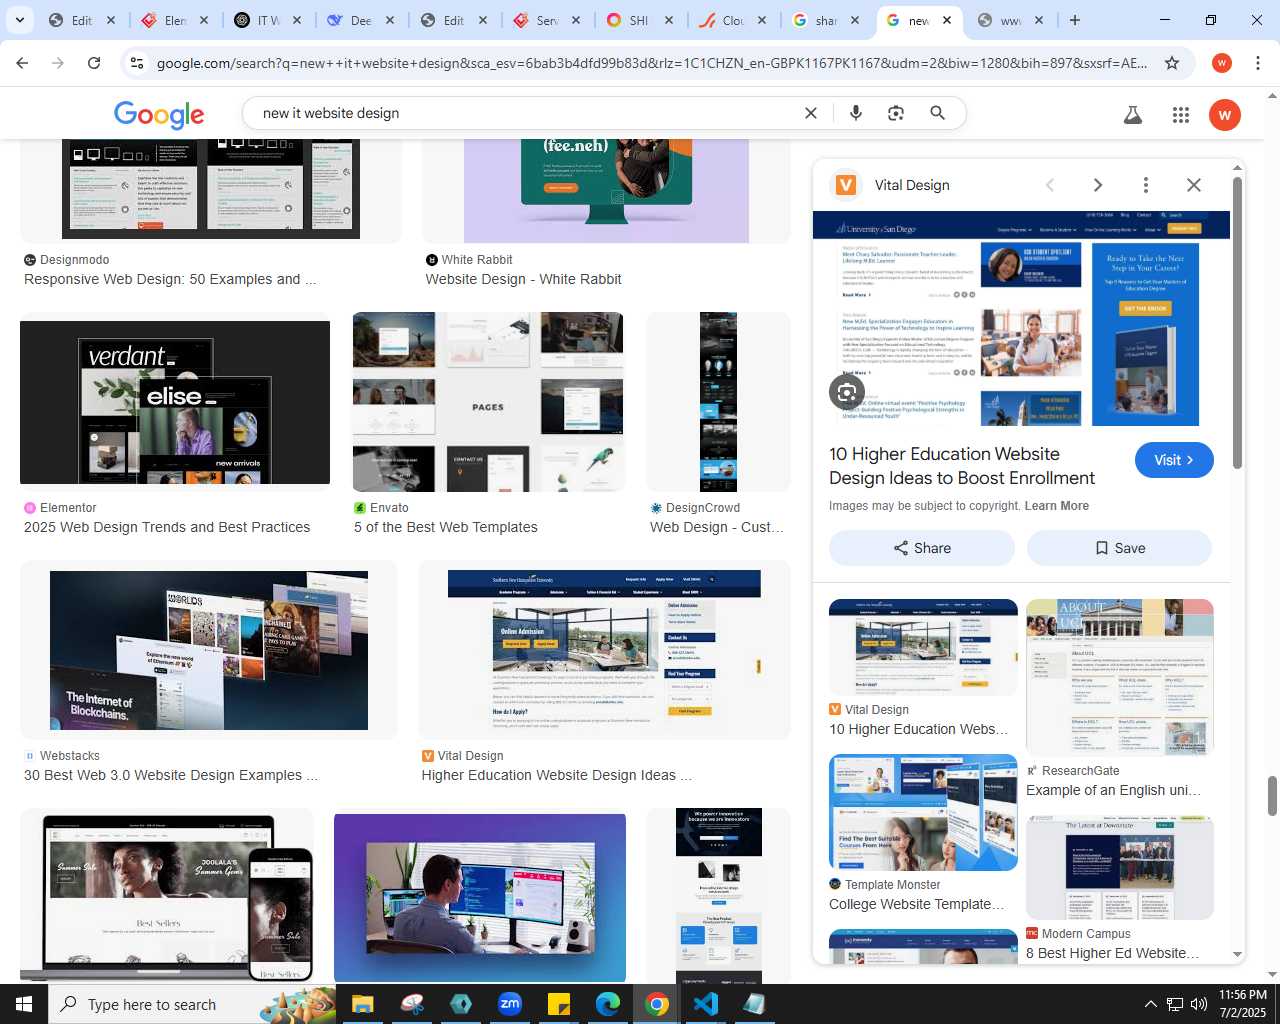
Task: Close the Vital Design preview panel
Action: pyautogui.click(x=1194, y=185)
